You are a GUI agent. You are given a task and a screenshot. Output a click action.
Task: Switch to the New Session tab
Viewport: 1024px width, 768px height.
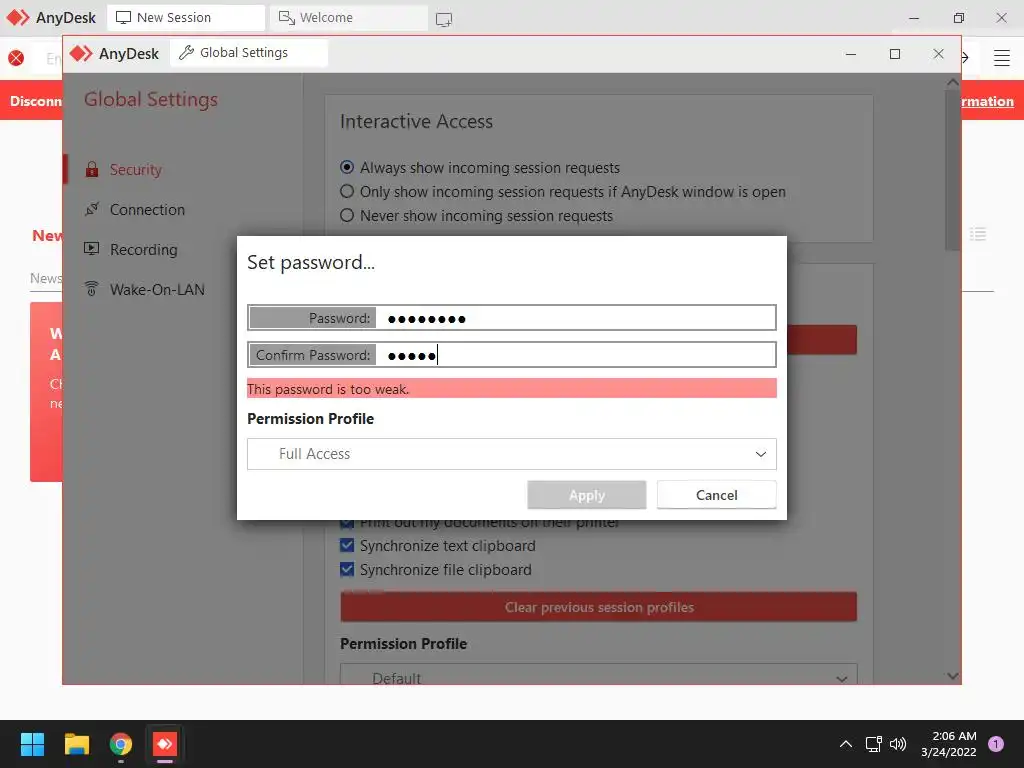(x=186, y=18)
